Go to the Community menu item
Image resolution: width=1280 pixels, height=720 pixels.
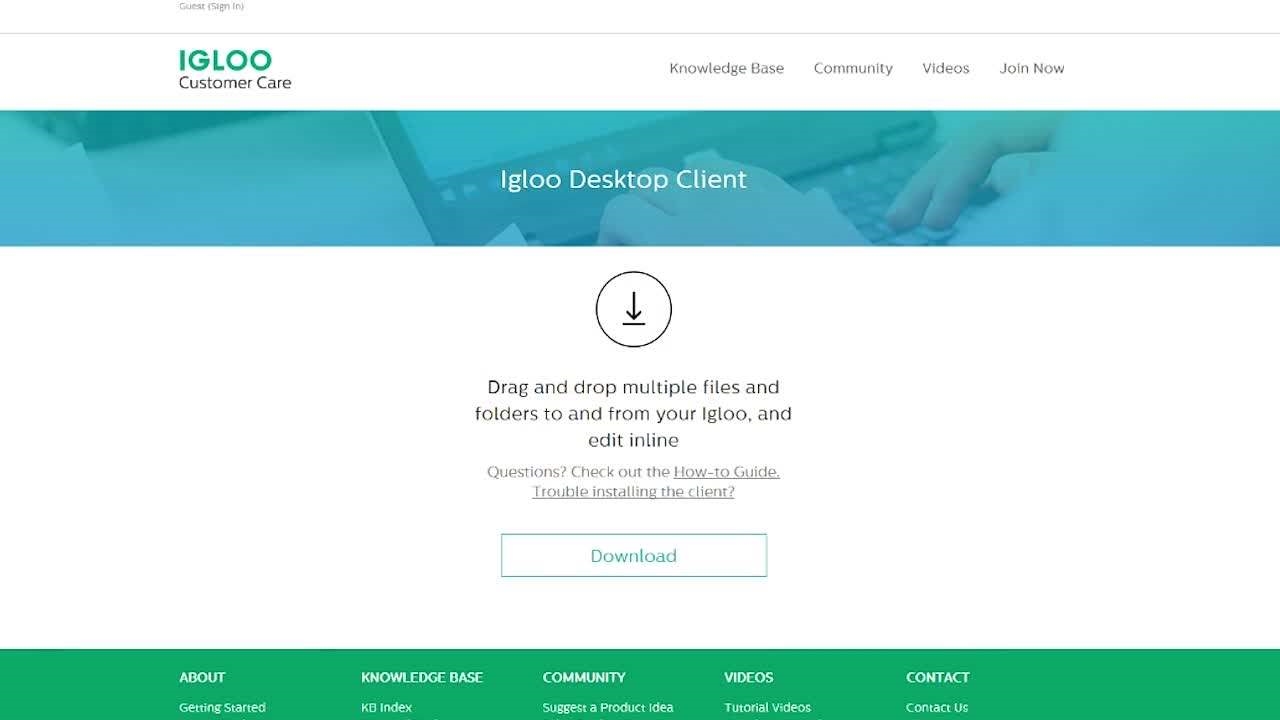[x=853, y=68]
